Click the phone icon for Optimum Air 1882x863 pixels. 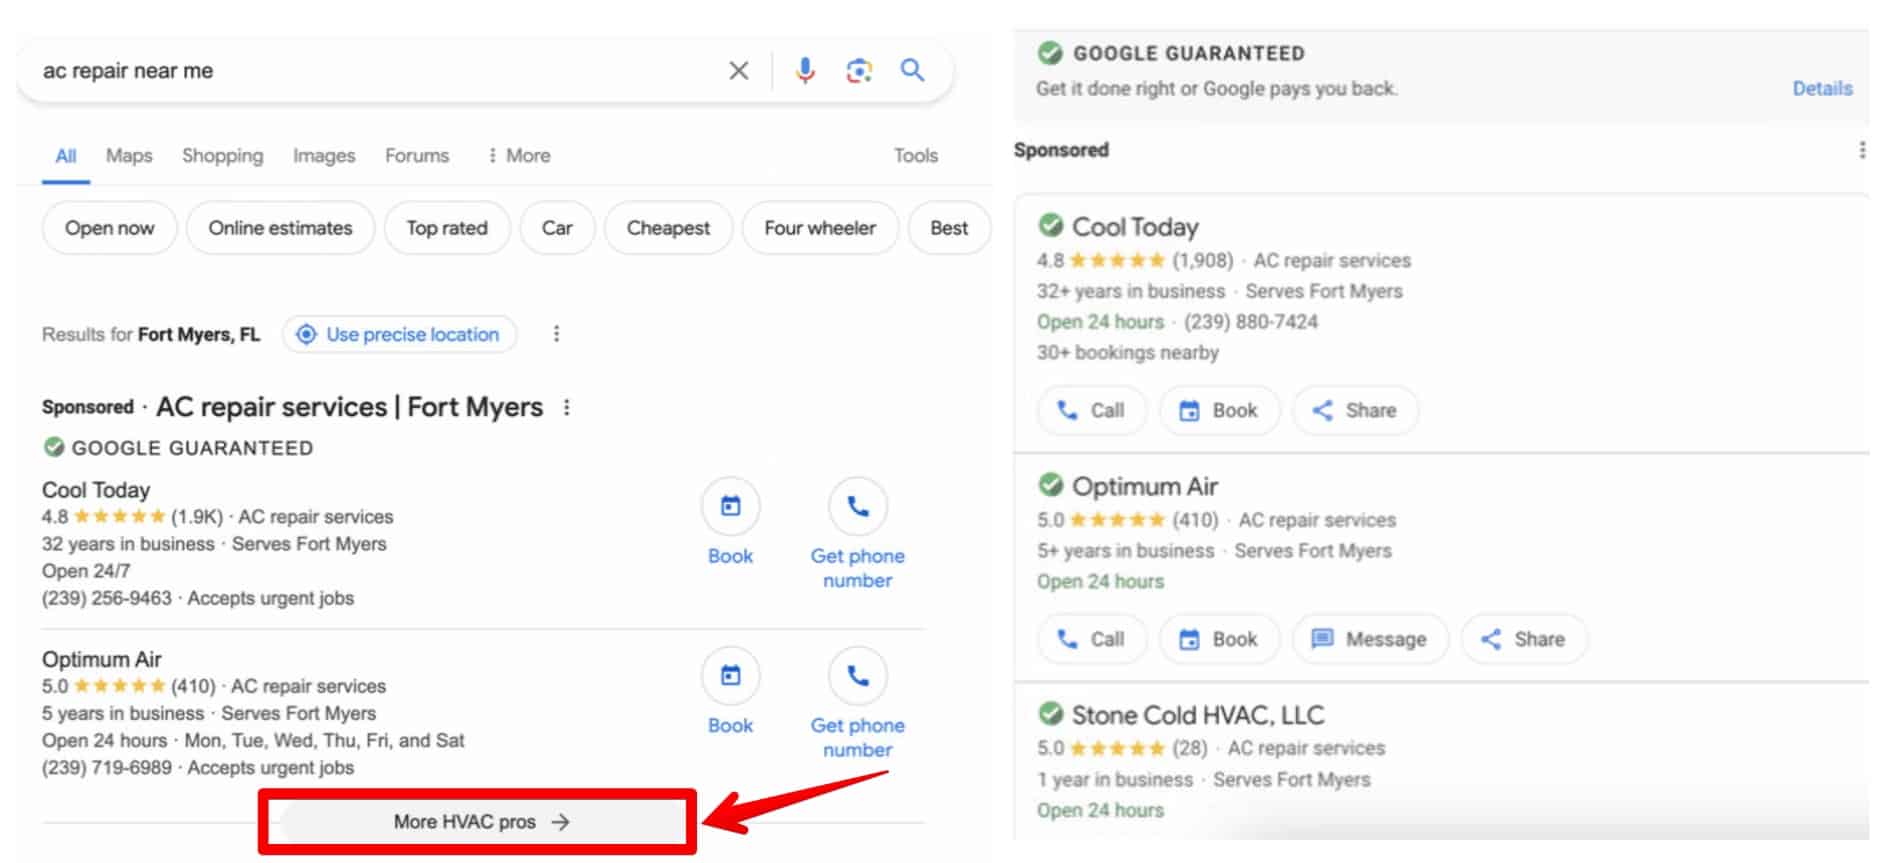pos(857,677)
